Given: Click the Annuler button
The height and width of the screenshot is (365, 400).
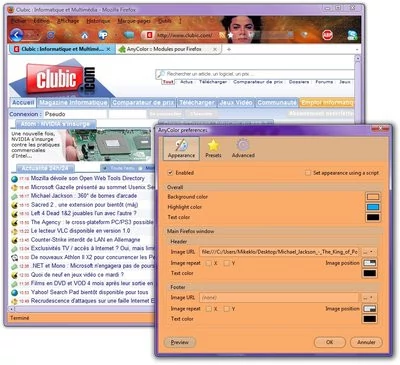Looking at the screenshot, I should pos(366,342).
